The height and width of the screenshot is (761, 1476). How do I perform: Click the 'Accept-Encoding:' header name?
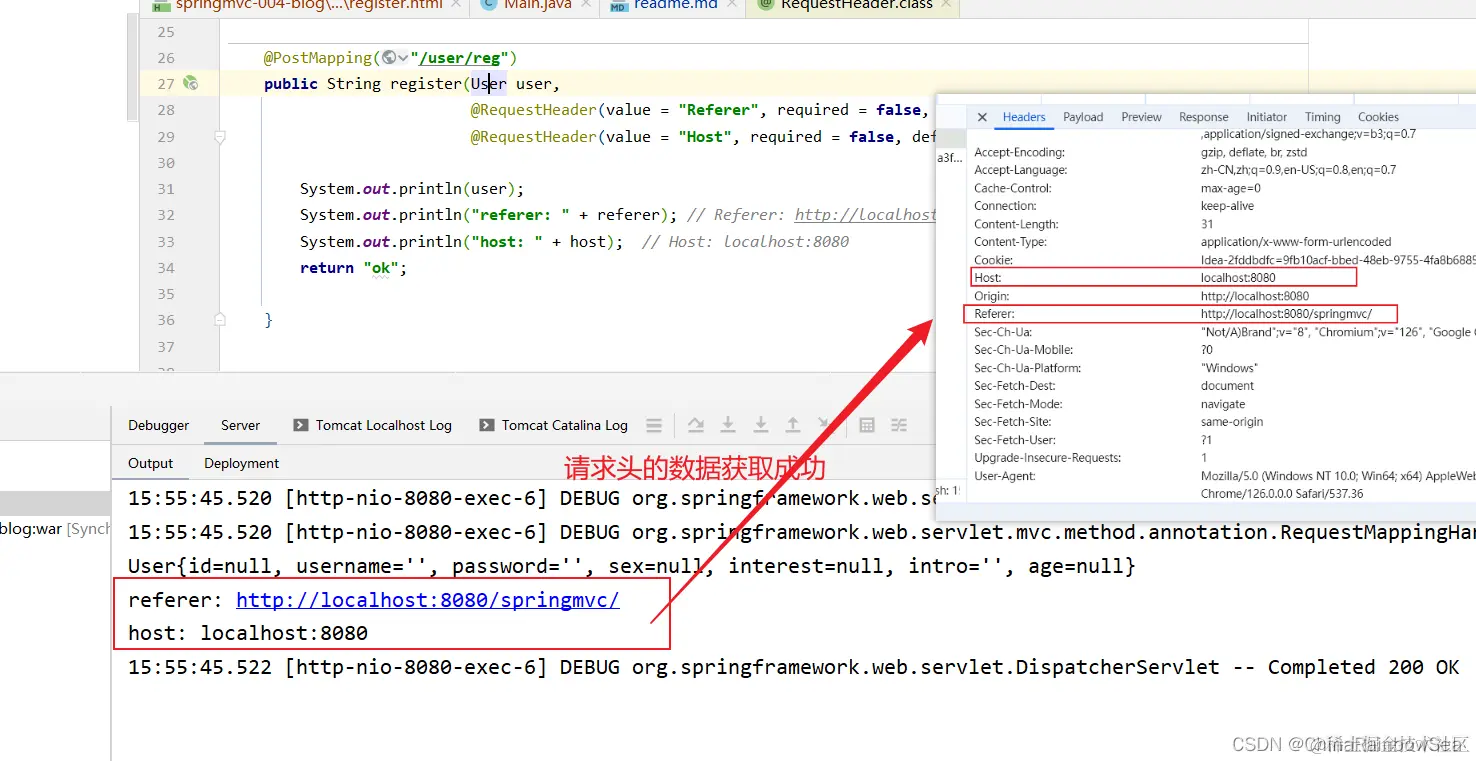point(1020,153)
